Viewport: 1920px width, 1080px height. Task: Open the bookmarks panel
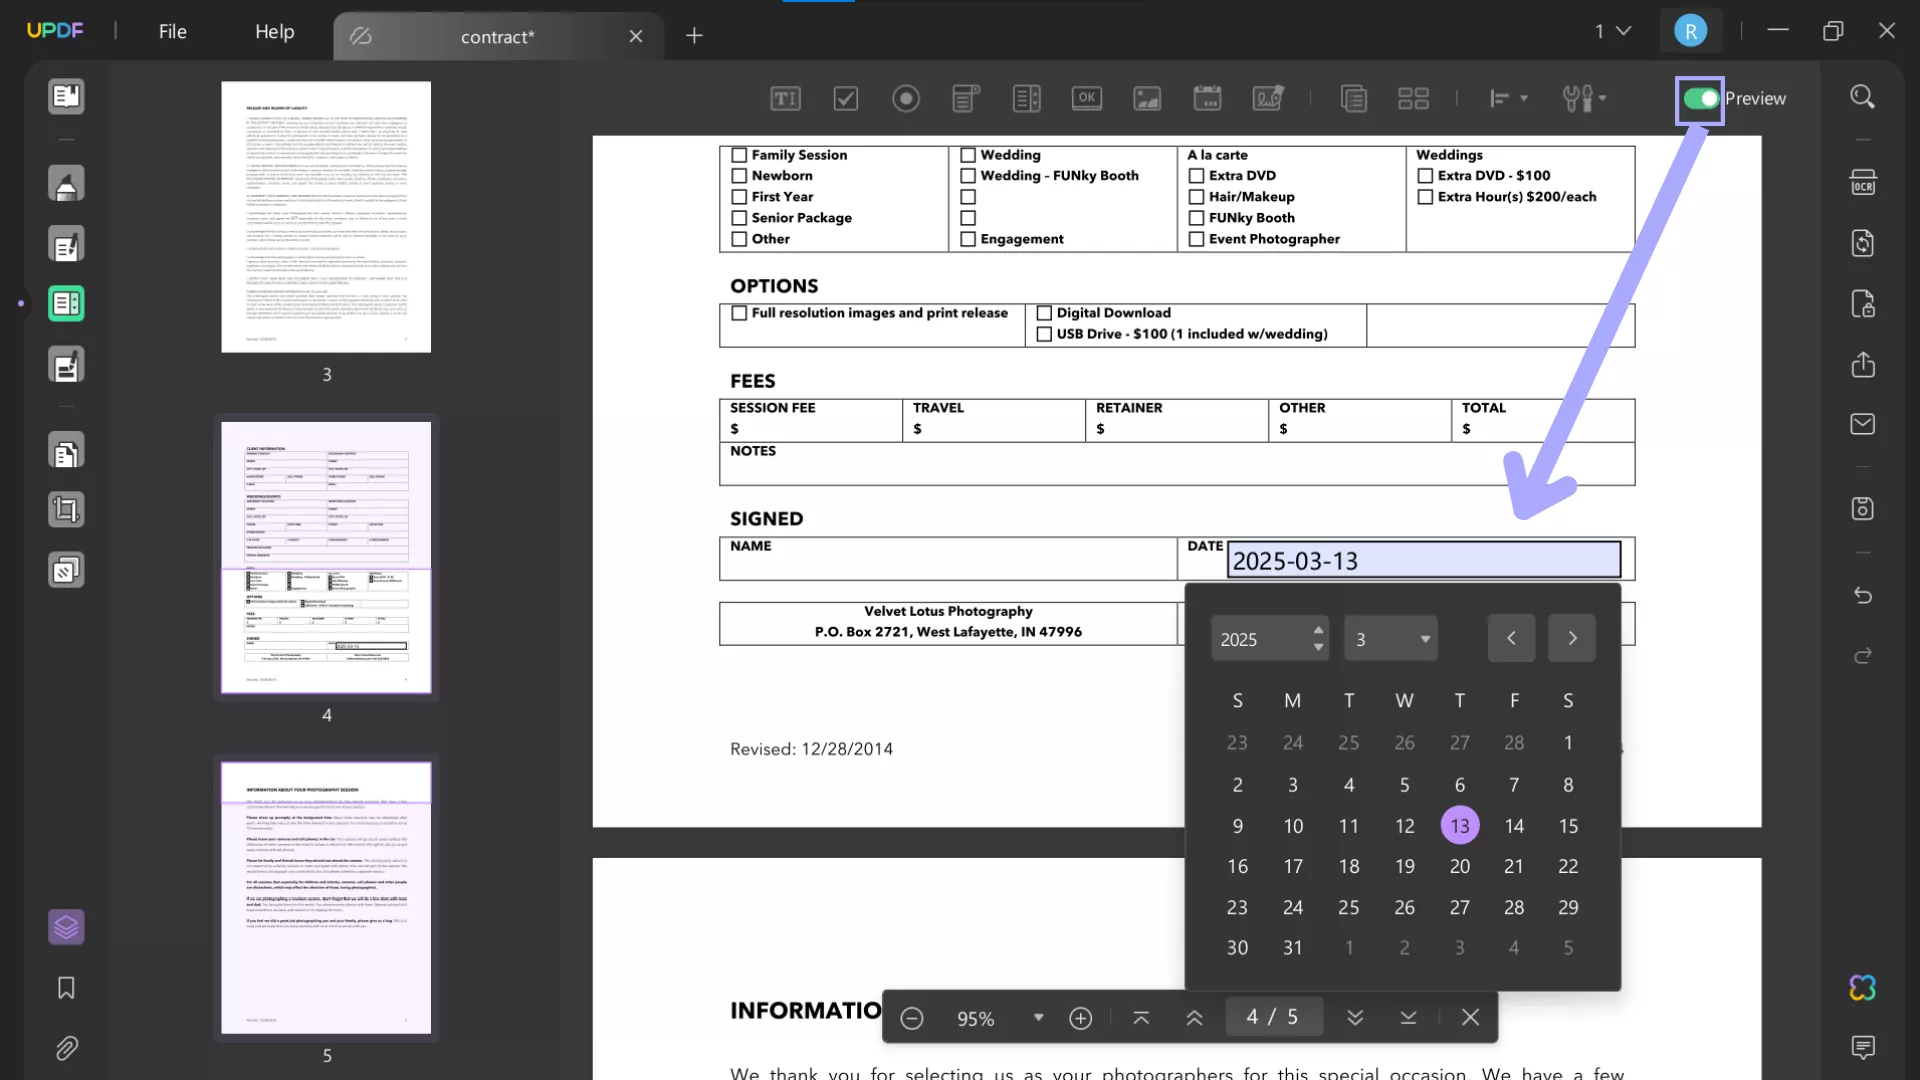tap(66, 988)
